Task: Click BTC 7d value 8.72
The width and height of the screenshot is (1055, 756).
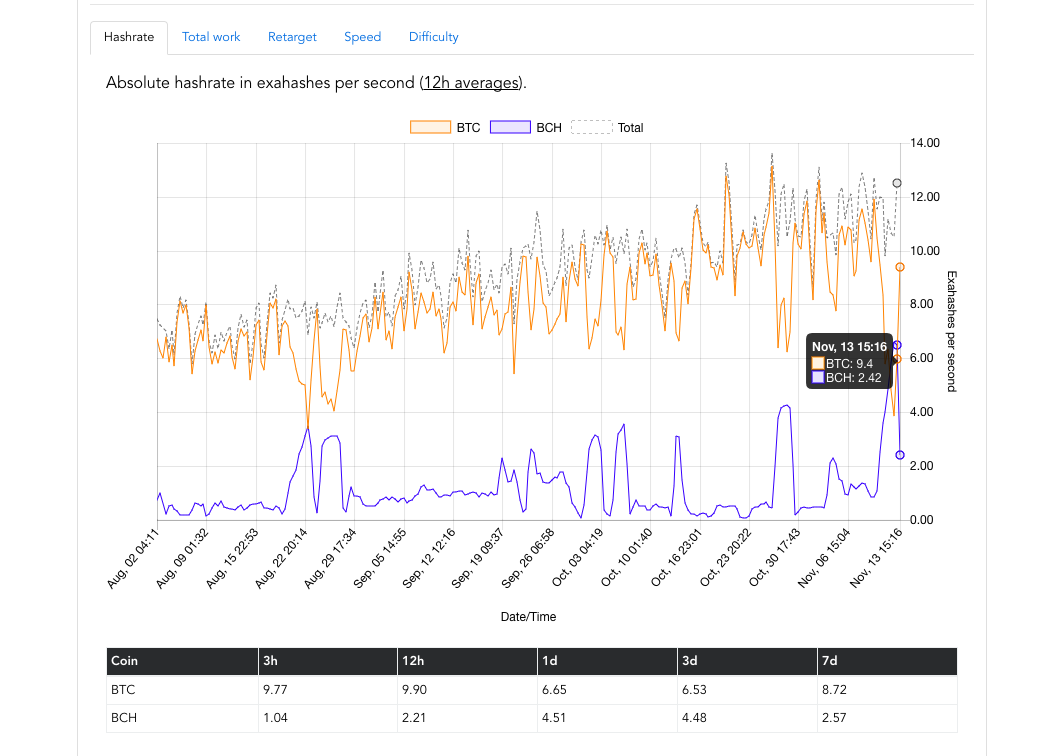Action: [x=834, y=689]
